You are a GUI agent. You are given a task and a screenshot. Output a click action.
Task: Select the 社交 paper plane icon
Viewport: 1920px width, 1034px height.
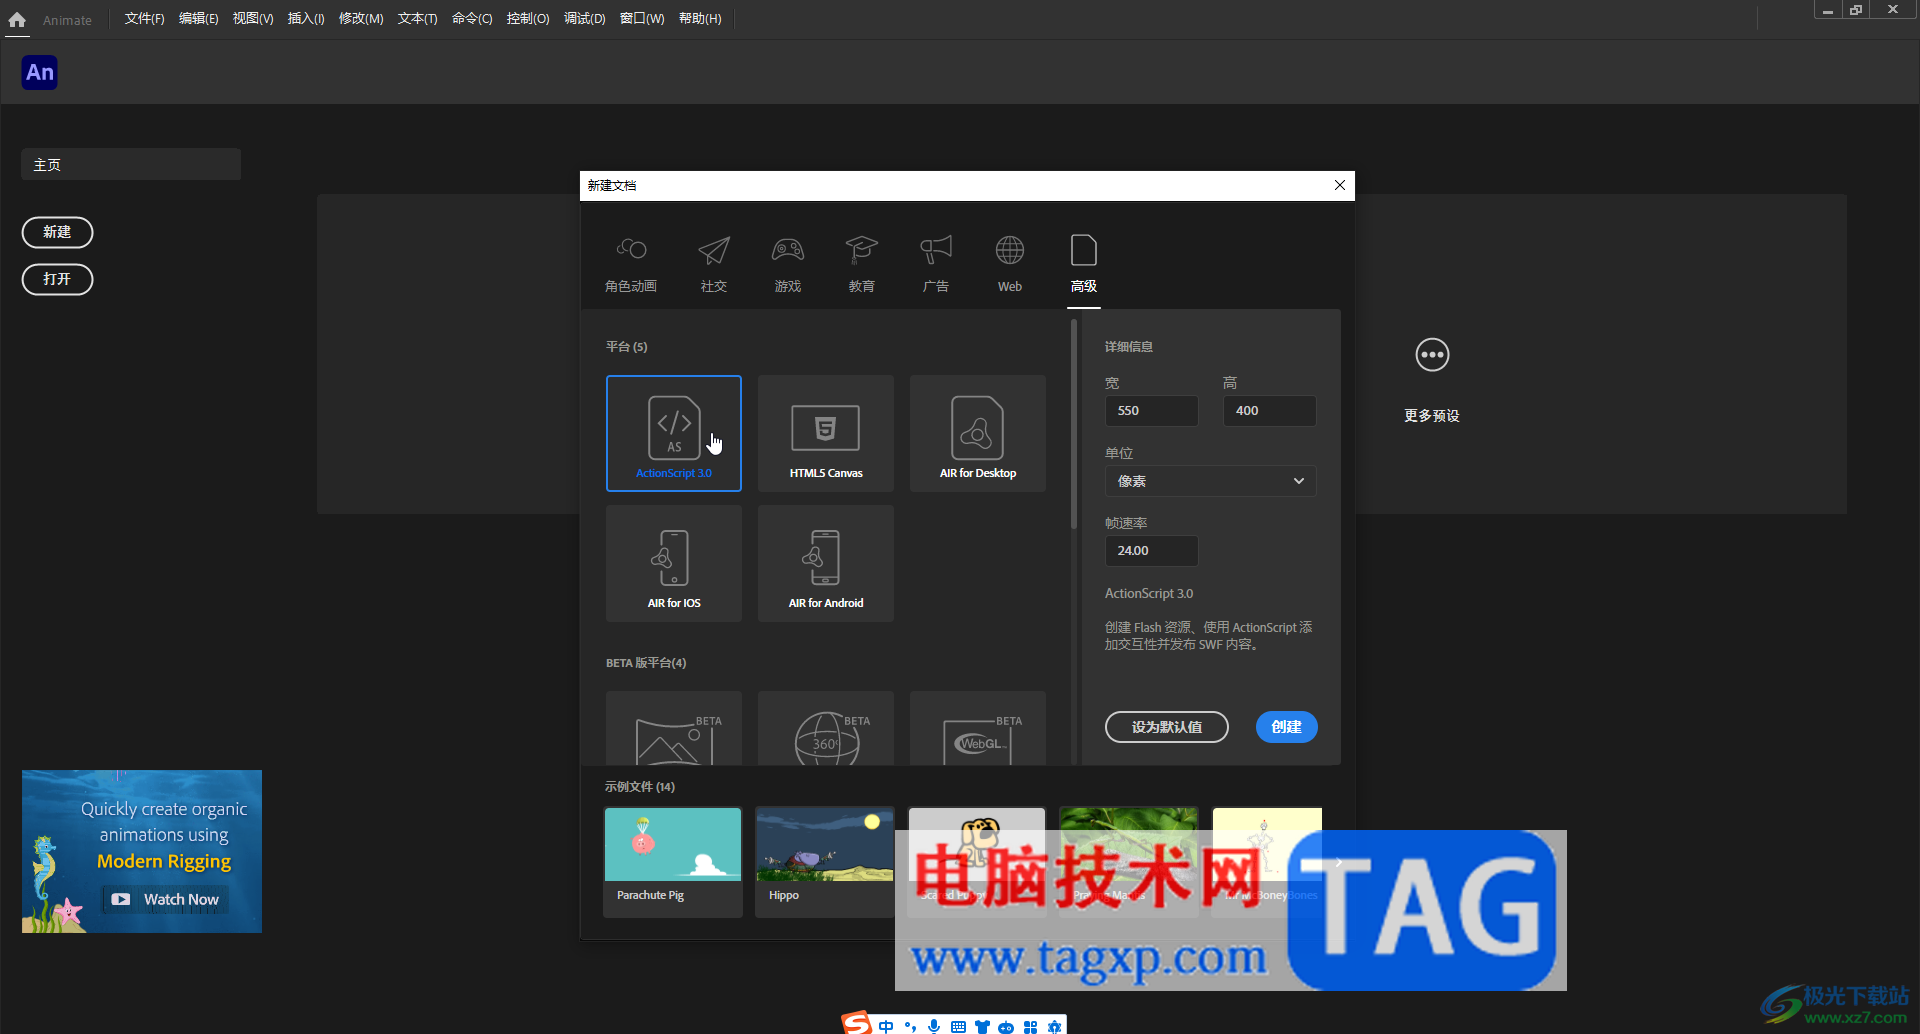pyautogui.click(x=714, y=250)
